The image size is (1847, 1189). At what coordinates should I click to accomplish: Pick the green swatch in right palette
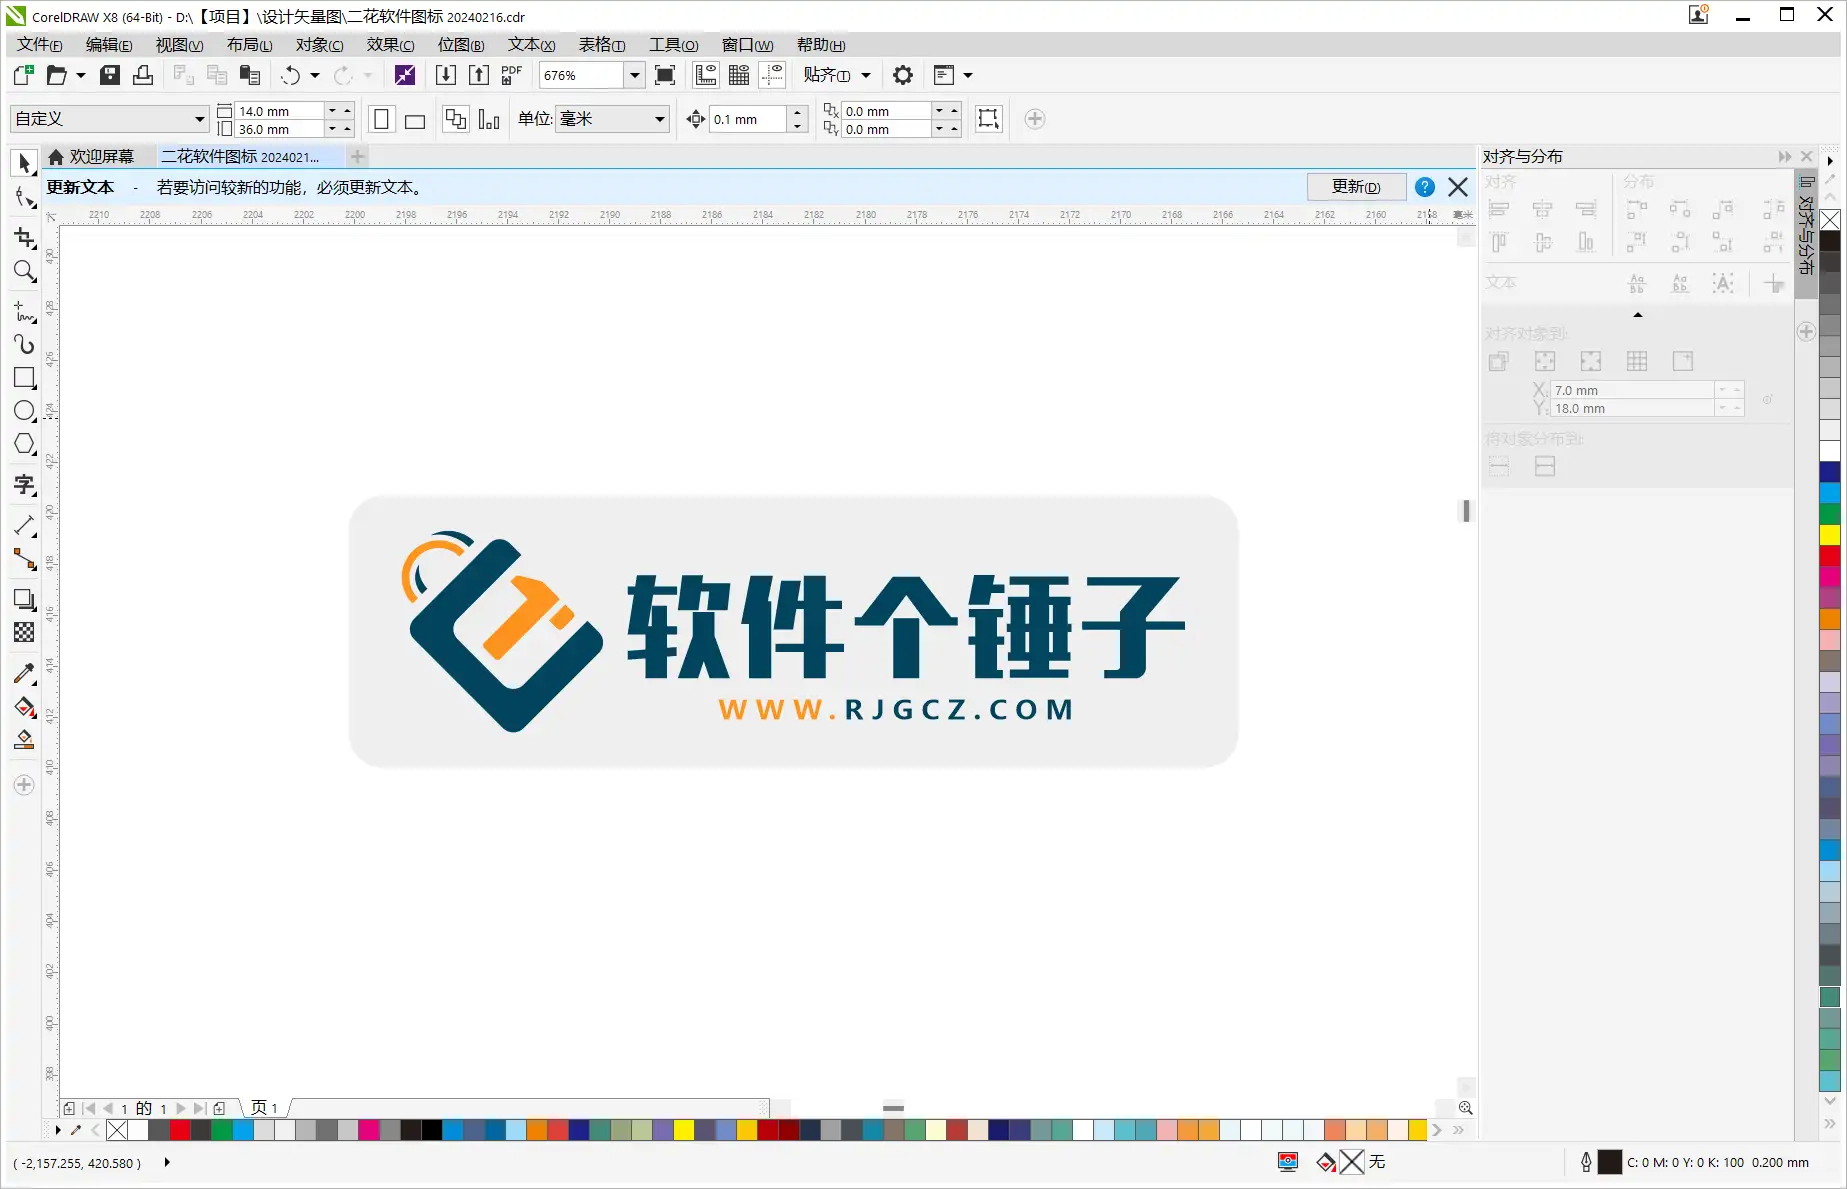[1830, 514]
